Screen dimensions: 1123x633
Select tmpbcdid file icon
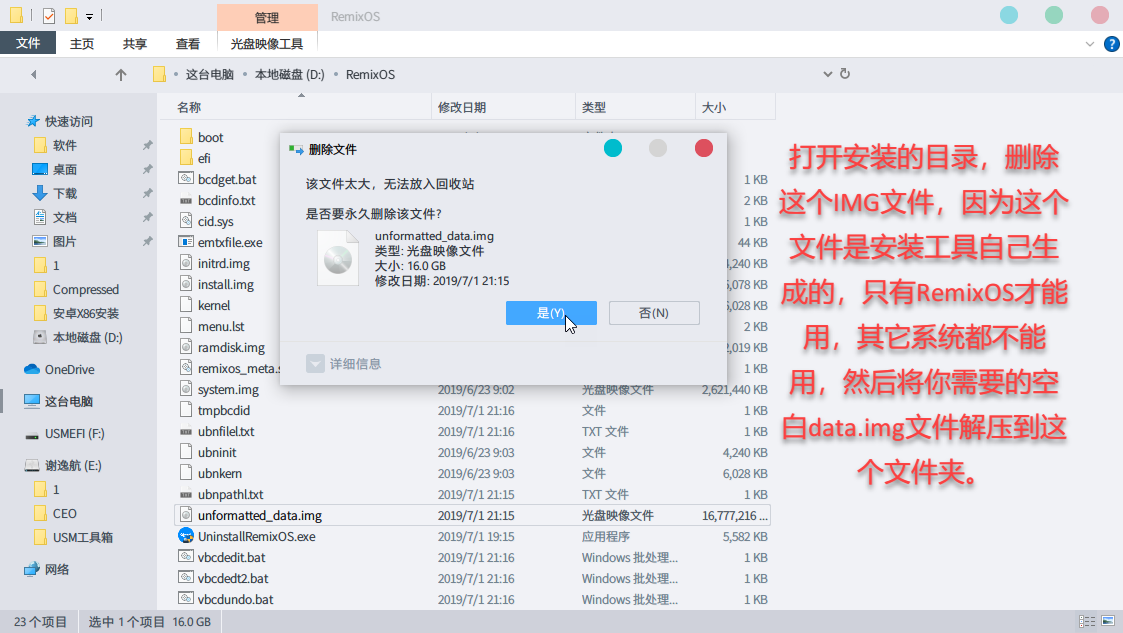(186, 410)
